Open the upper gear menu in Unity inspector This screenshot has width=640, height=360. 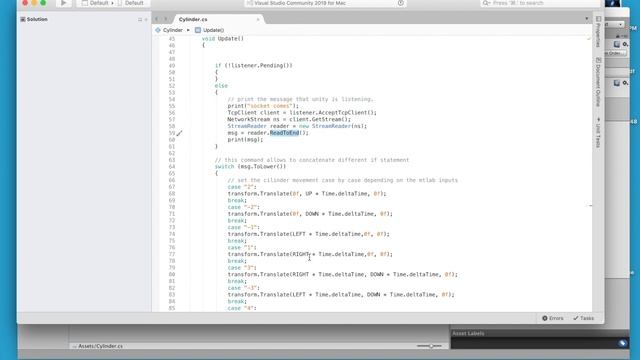point(625,44)
